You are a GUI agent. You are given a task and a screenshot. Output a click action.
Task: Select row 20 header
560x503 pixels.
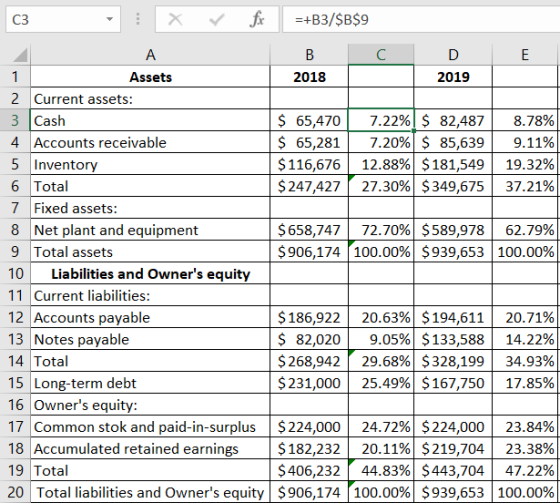(15, 492)
